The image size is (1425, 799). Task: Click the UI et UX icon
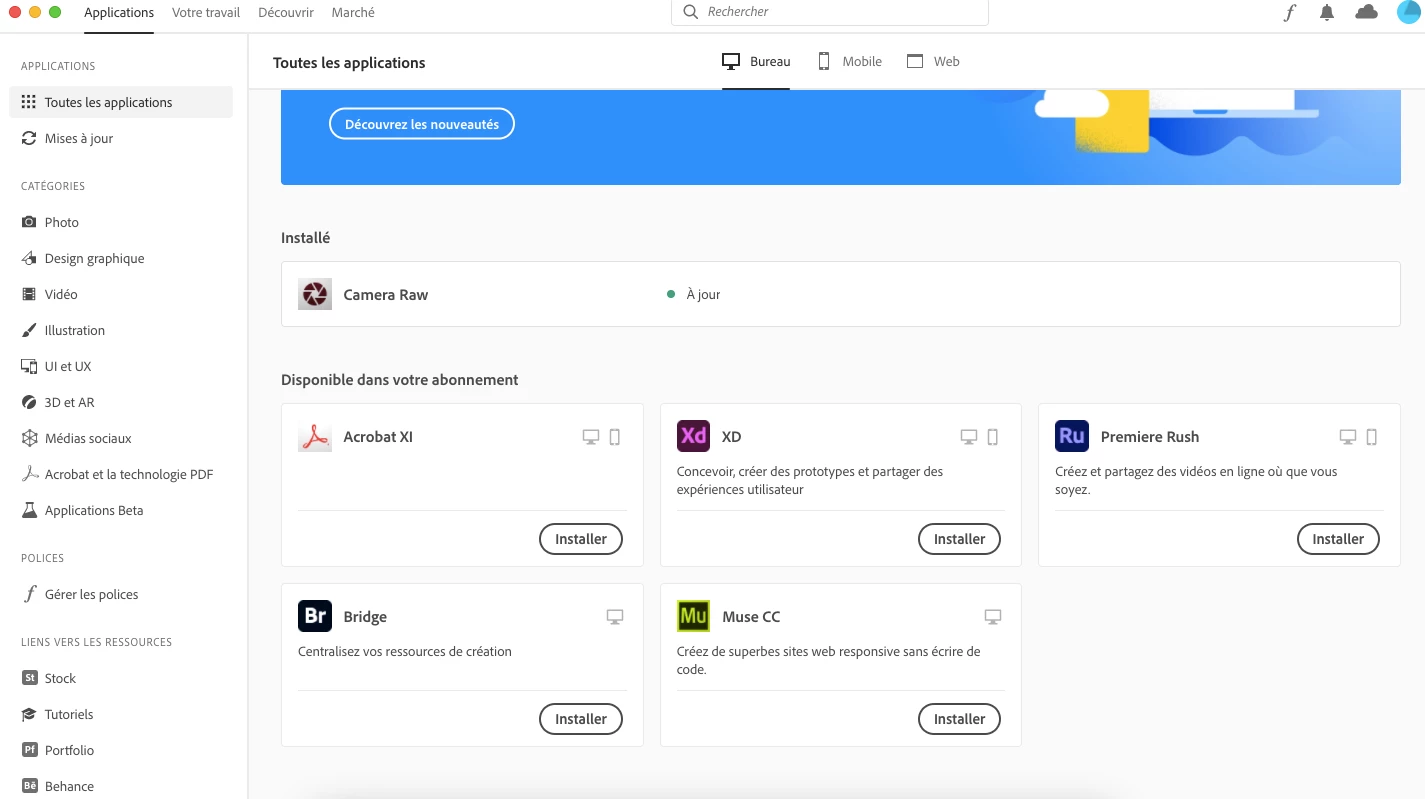(x=29, y=366)
